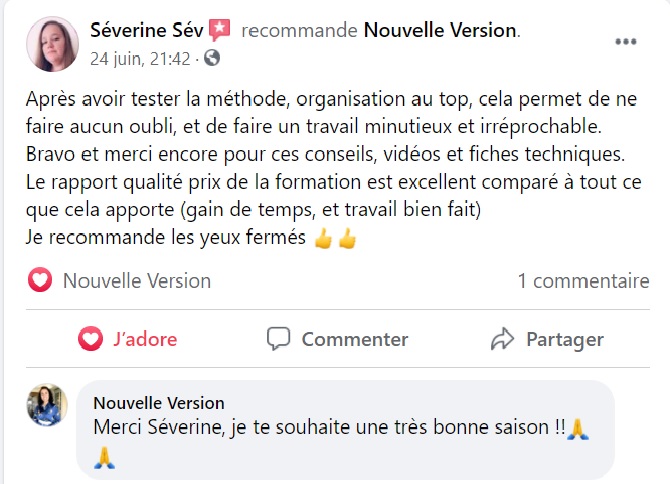
Task: Click the '24 juin, 21:42' timestamp
Action: coord(140,59)
